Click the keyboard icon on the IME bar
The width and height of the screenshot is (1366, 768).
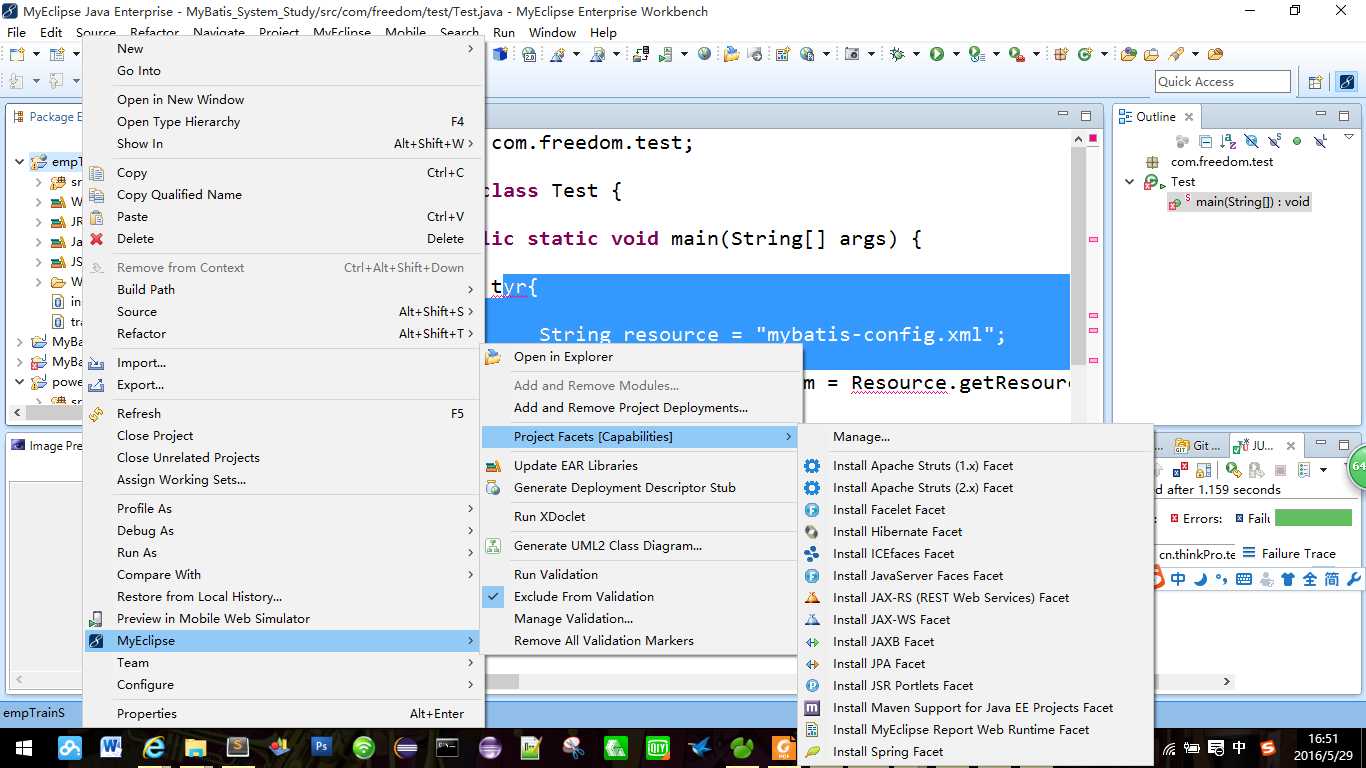click(x=1244, y=578)
